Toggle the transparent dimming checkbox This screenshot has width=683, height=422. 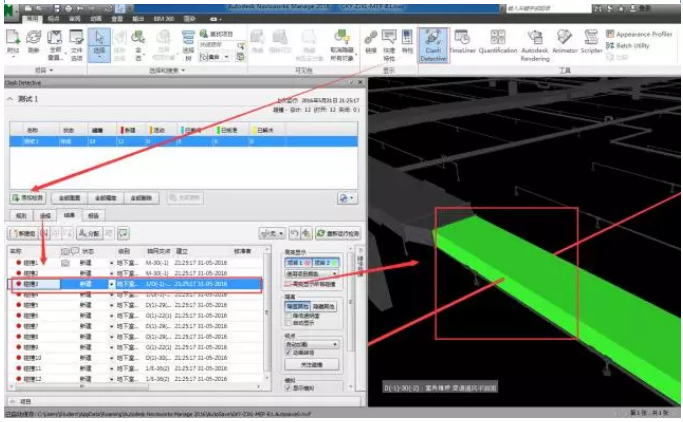(288, 316)
